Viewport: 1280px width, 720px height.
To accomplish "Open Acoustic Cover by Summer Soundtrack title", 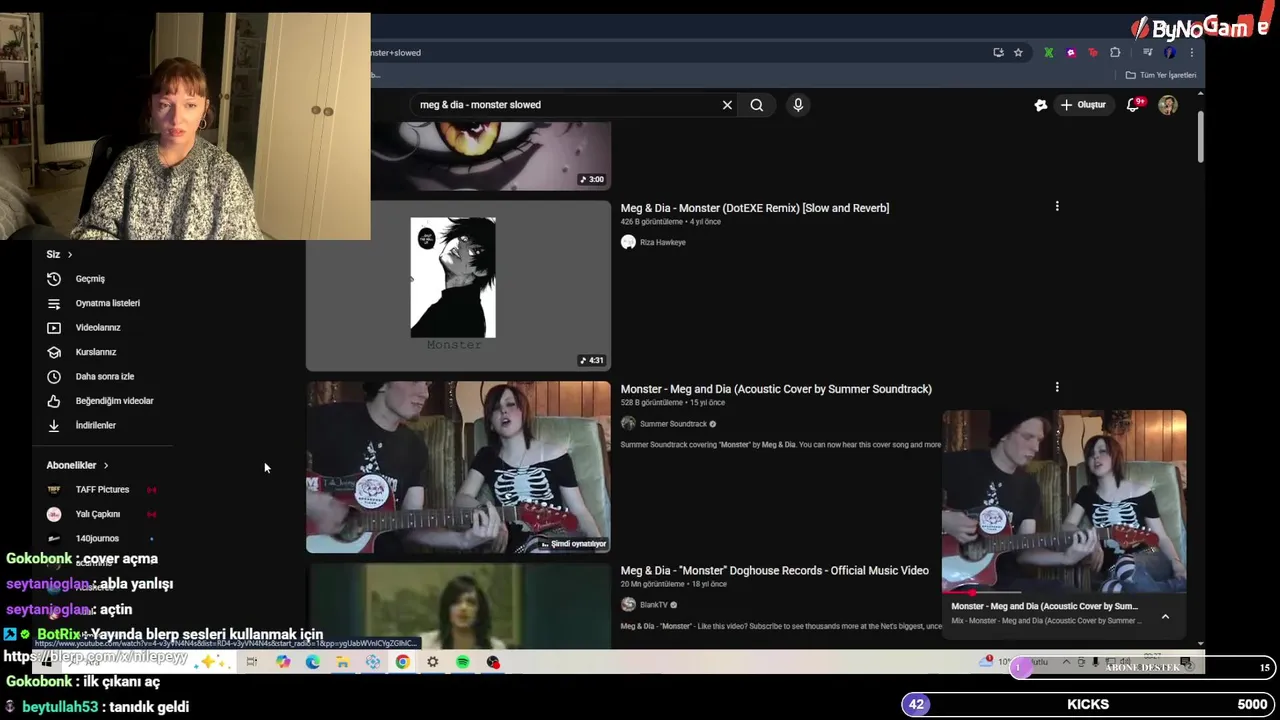I will pos(776,389).
